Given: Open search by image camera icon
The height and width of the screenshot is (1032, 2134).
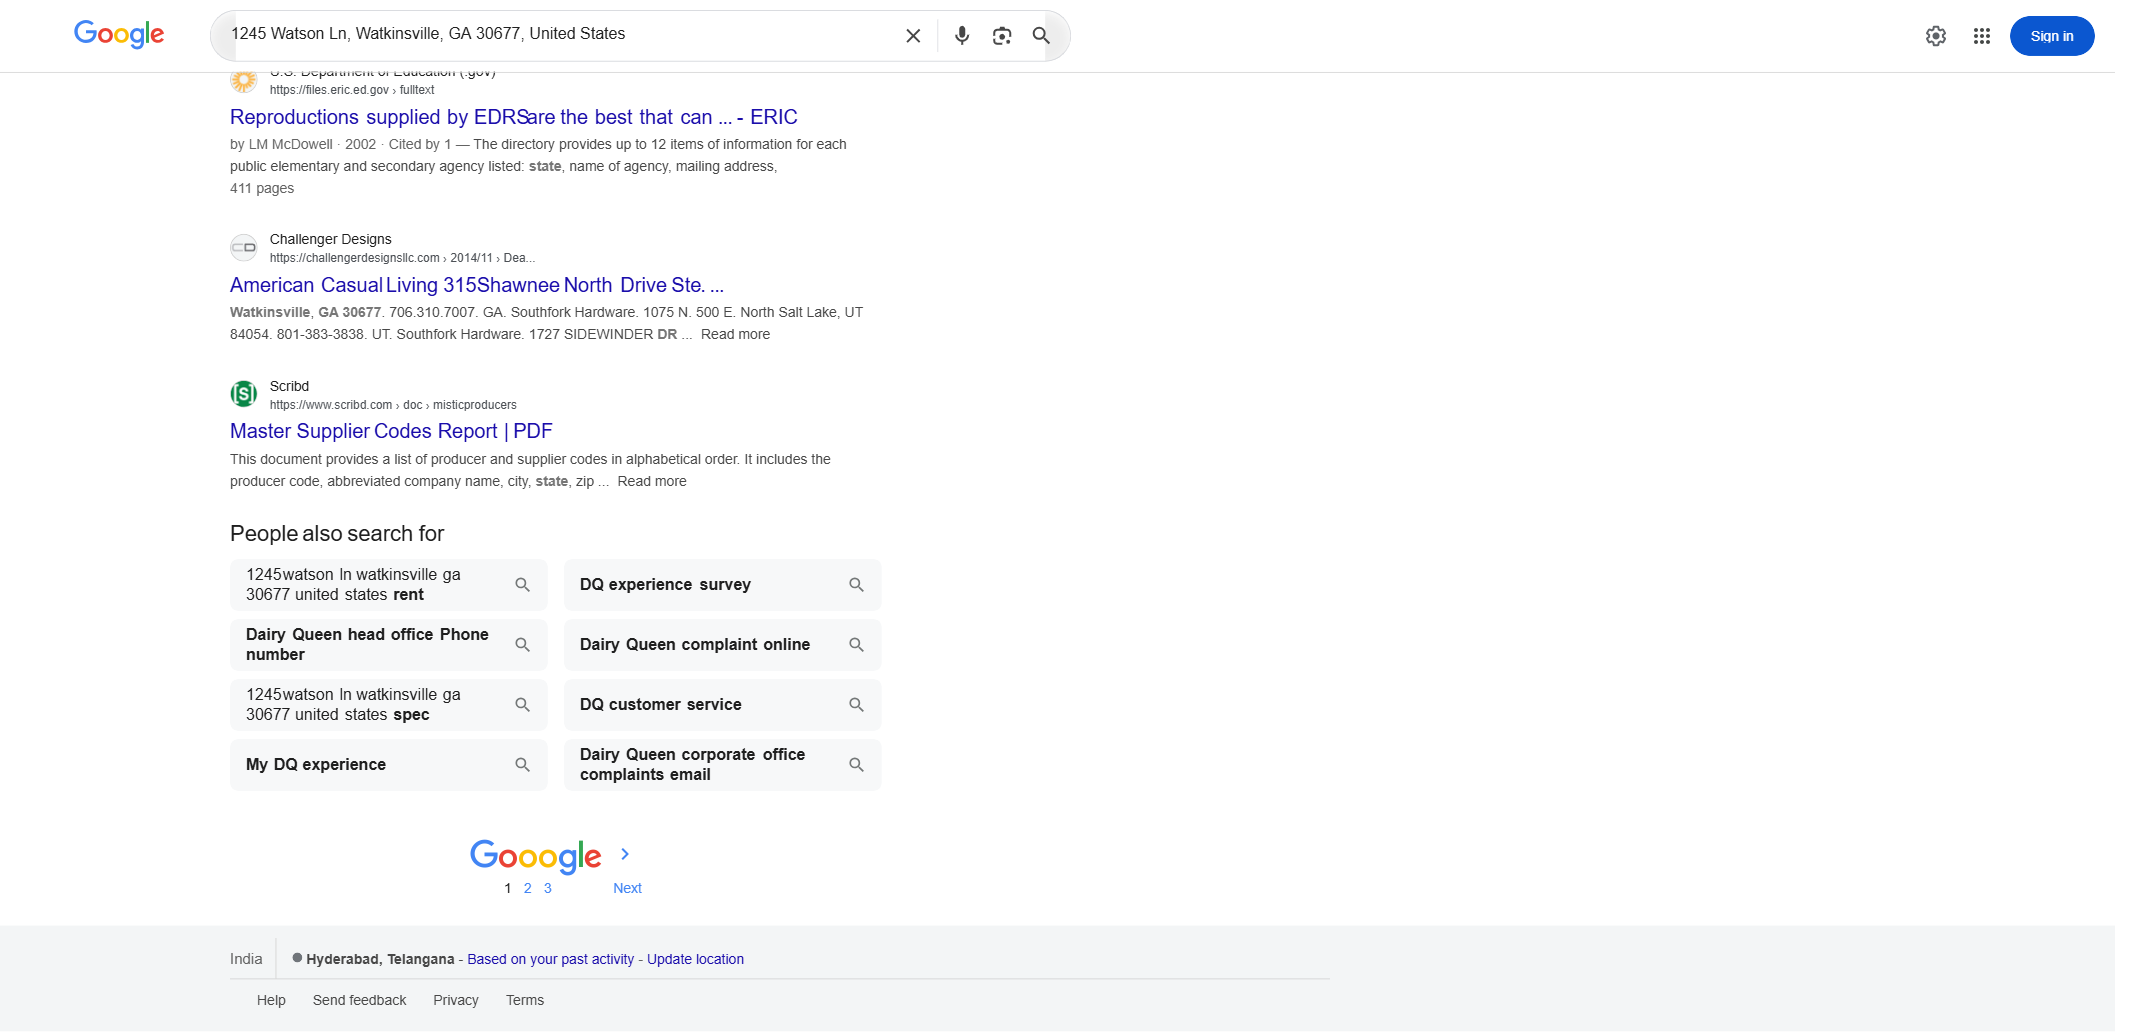Looking at the screenshot, I should pos(1002,36).
